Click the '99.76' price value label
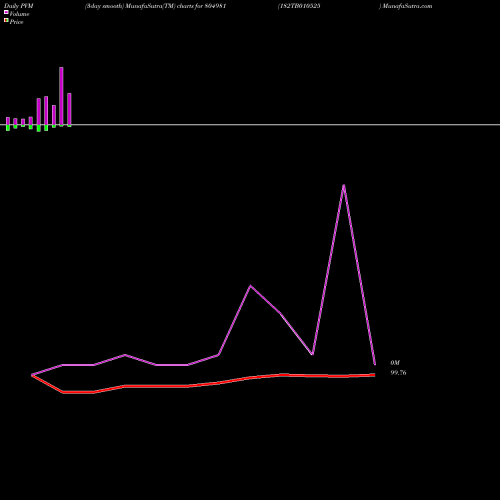This screenshot has width=500, height=500. (x=398, y=373)
